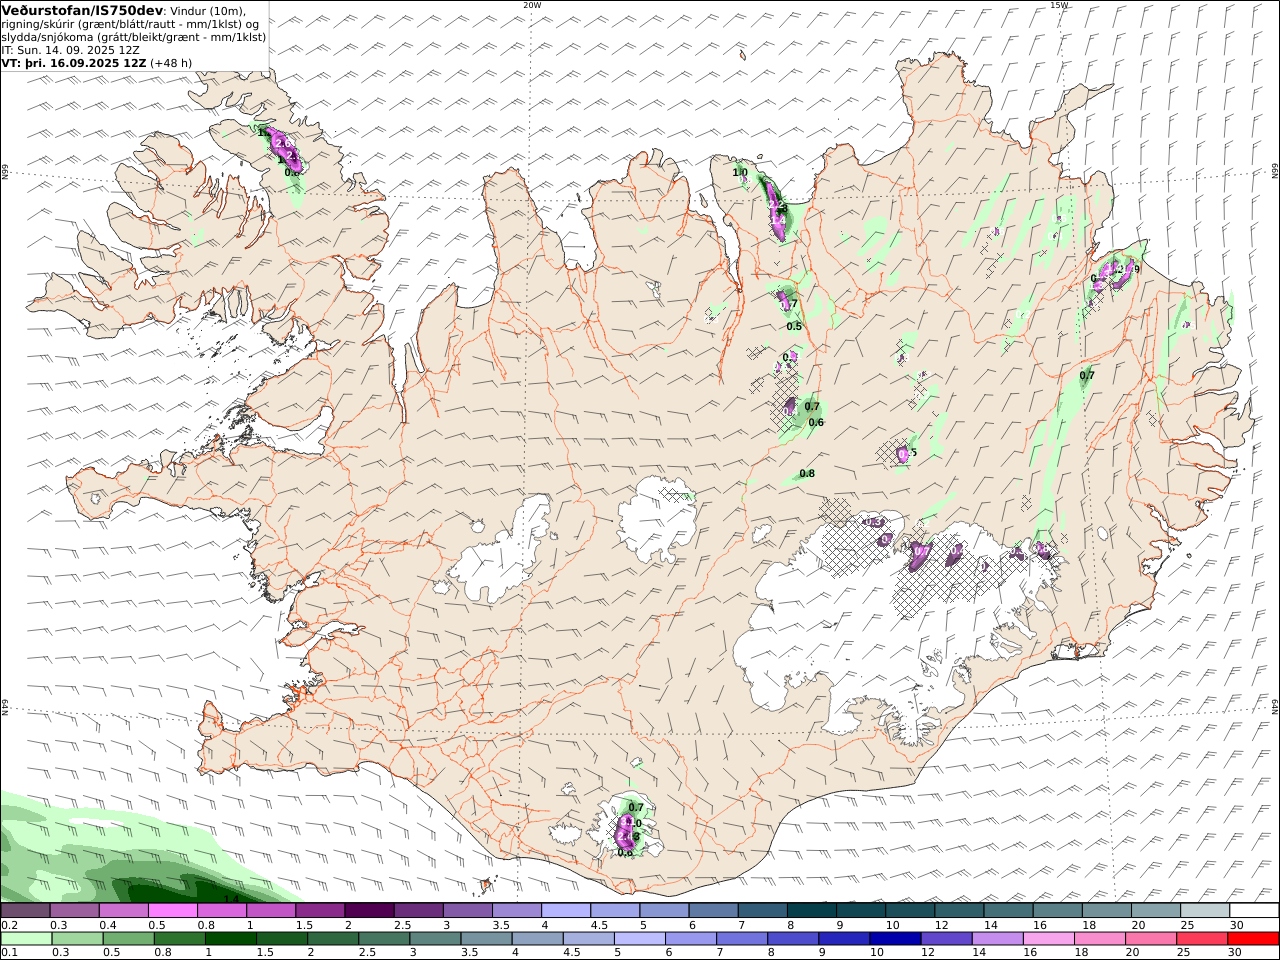This screenshot has height=960, width=1280.
Task: Select top legend swatch between 3 and 3.5
Action: [x=467, y=911]
